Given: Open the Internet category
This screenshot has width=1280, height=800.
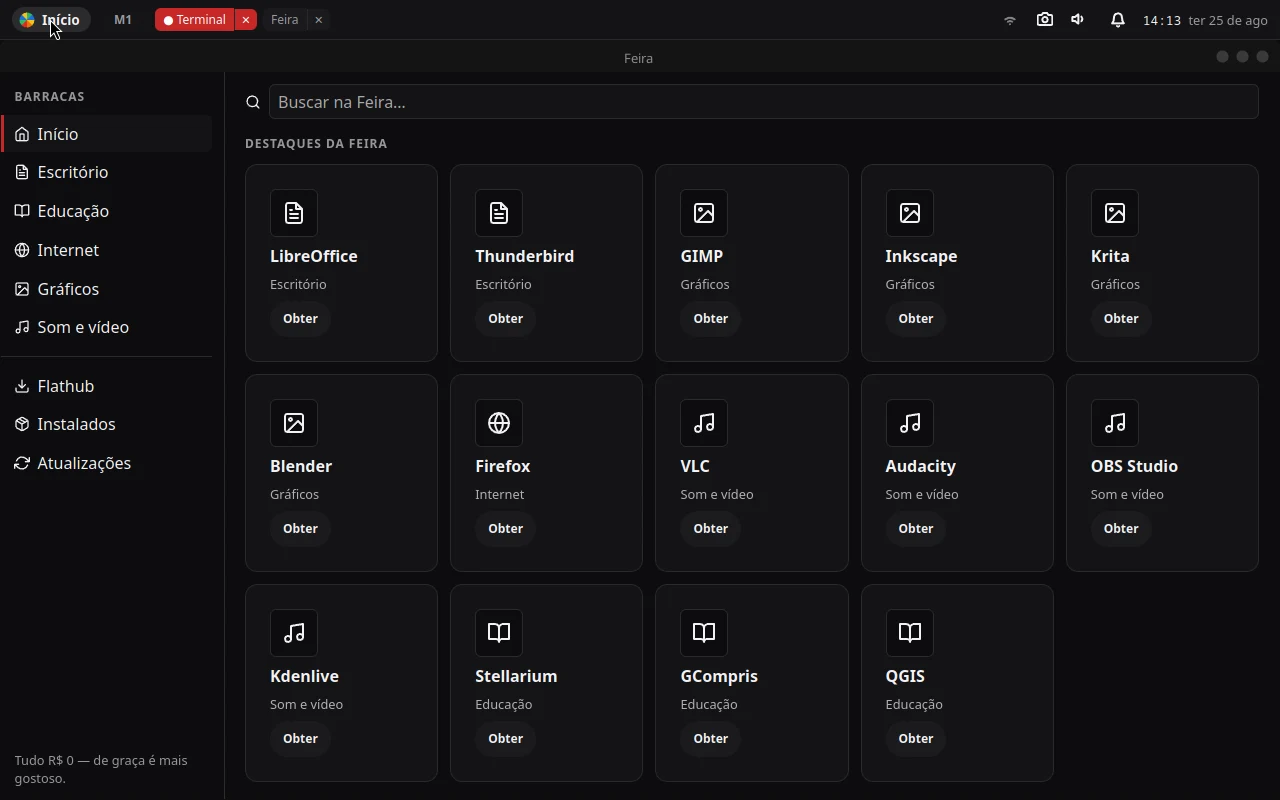Looking at the screenshot, I should pyautogui.click(x=107, y=250).
